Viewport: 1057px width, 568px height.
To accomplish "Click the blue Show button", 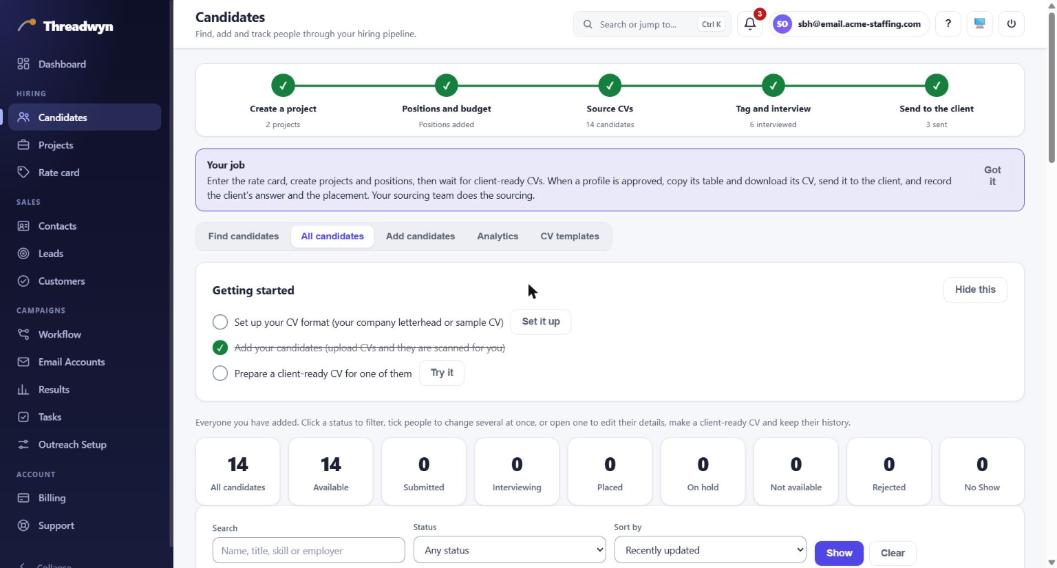I will tap(839, 553).
